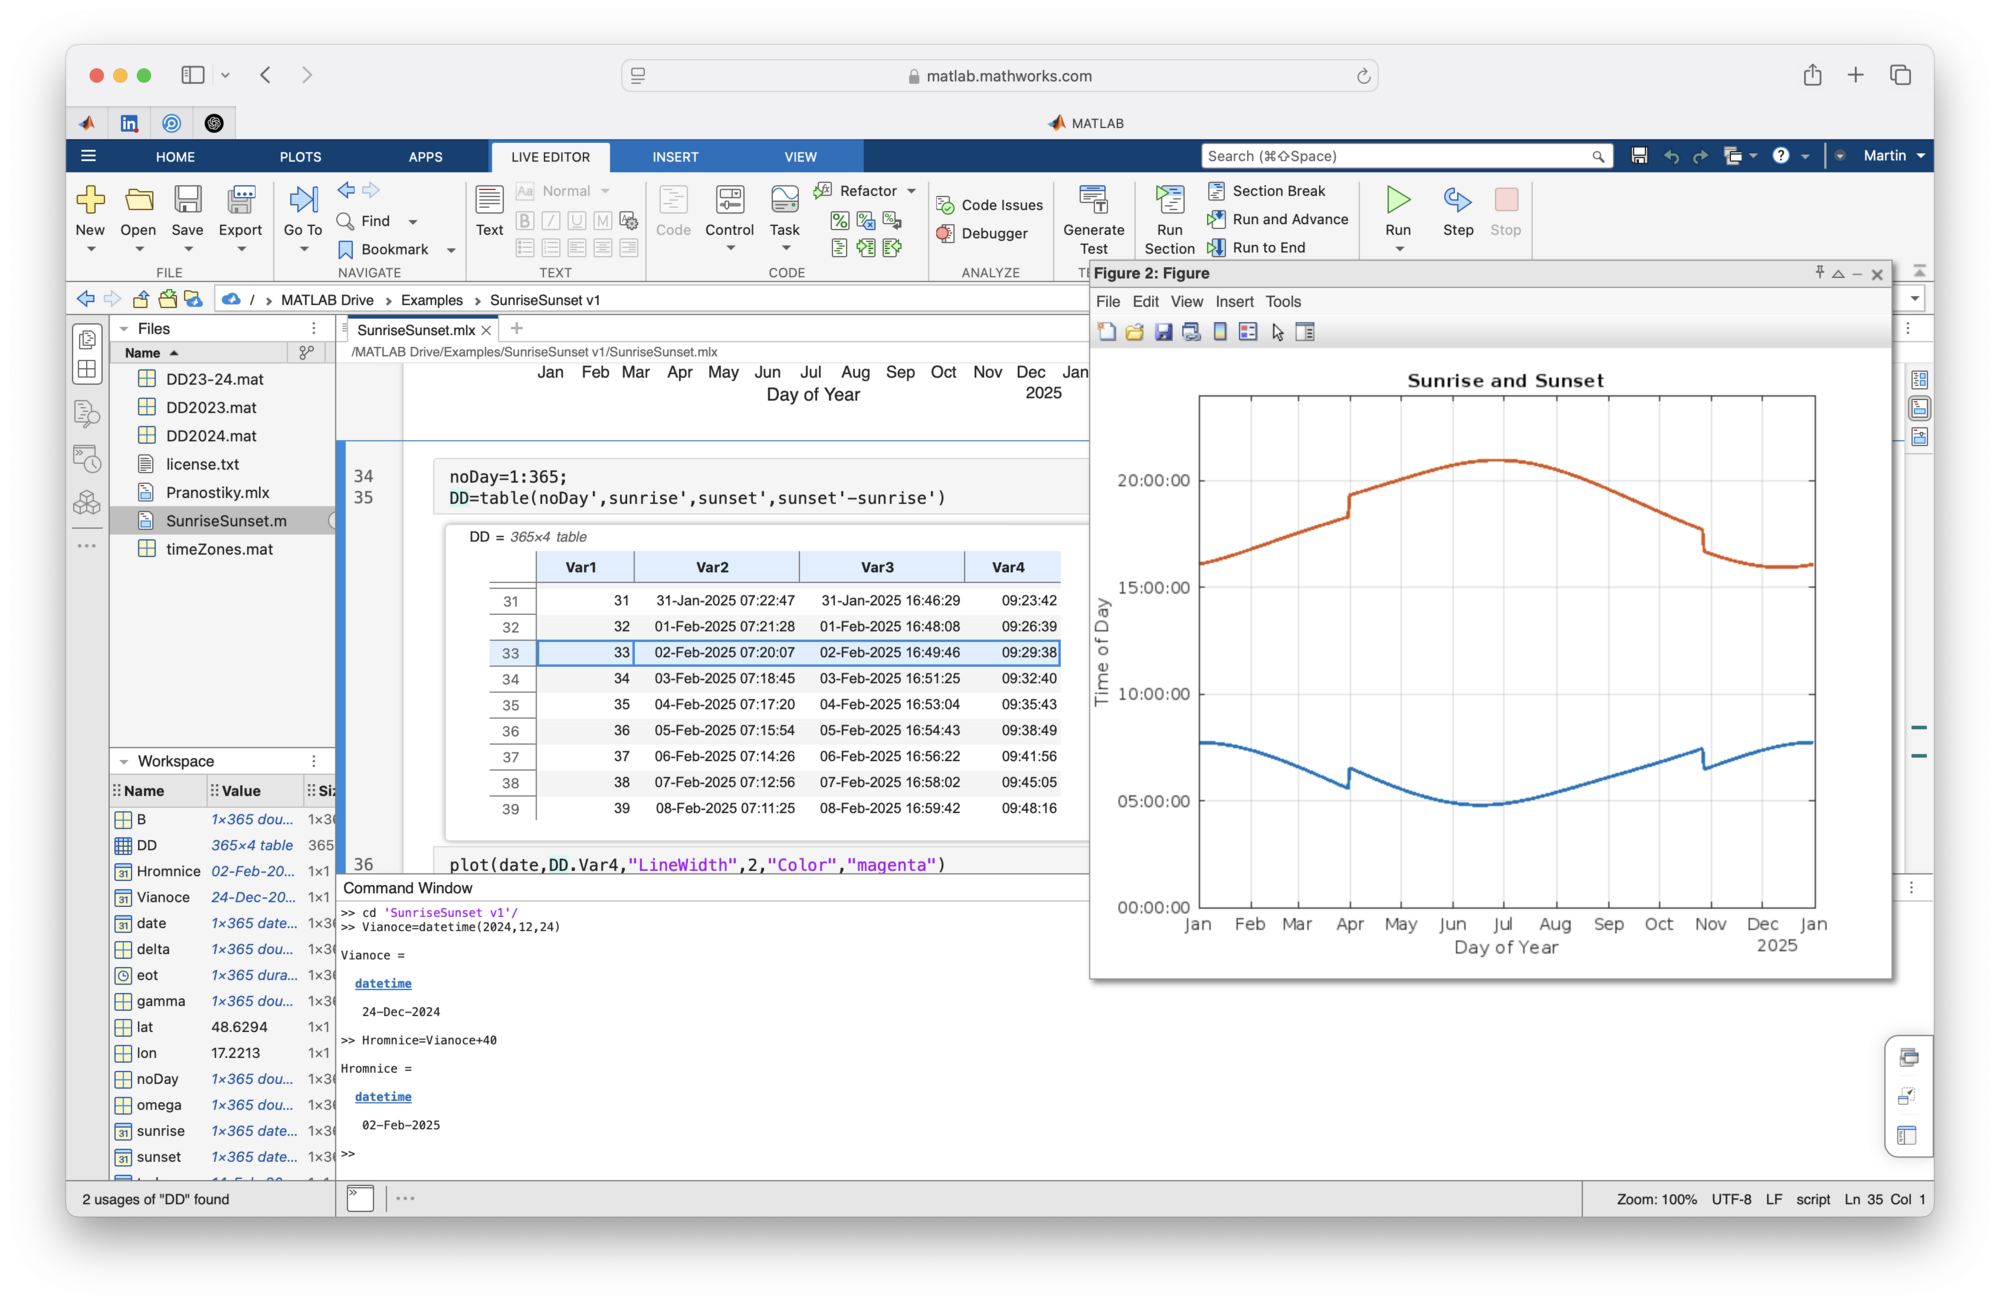Screen dimensions: 2000x1304
Task: Select timeZones.mat in Files list
Action: tap(219, 550)
